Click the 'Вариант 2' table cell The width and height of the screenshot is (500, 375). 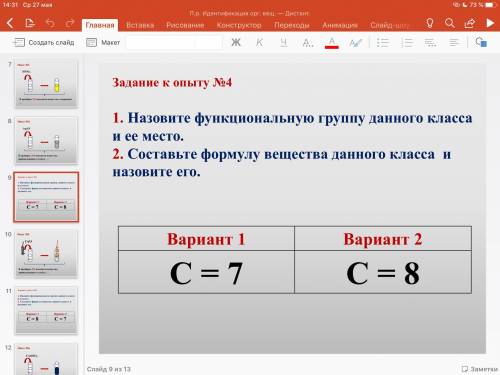pos(383,239)
